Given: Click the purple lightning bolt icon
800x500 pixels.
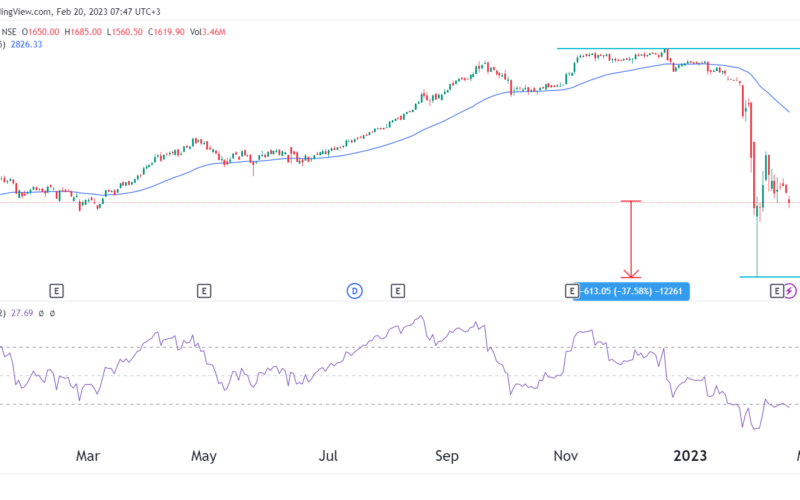Looking at the screenshot, I should tap(791, 291).
